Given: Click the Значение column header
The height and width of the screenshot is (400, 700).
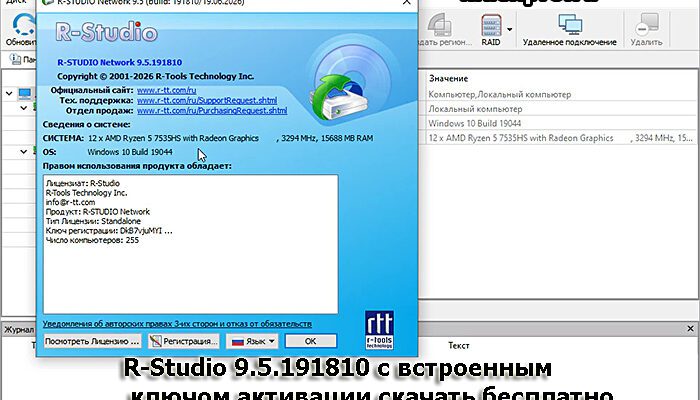Looking at the screenshot, I should pyautogui.click(x=449, y=79).
